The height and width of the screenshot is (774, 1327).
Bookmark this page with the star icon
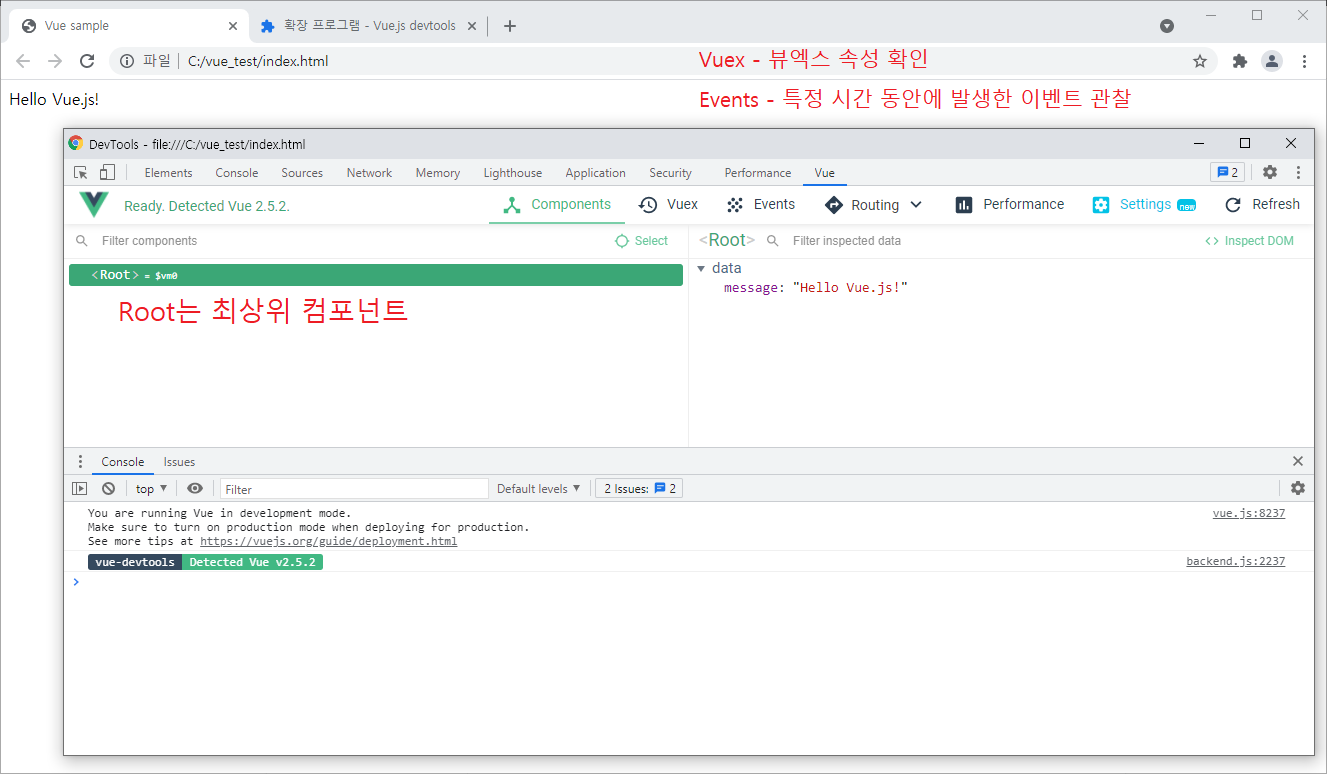[x=1200, y=61]
